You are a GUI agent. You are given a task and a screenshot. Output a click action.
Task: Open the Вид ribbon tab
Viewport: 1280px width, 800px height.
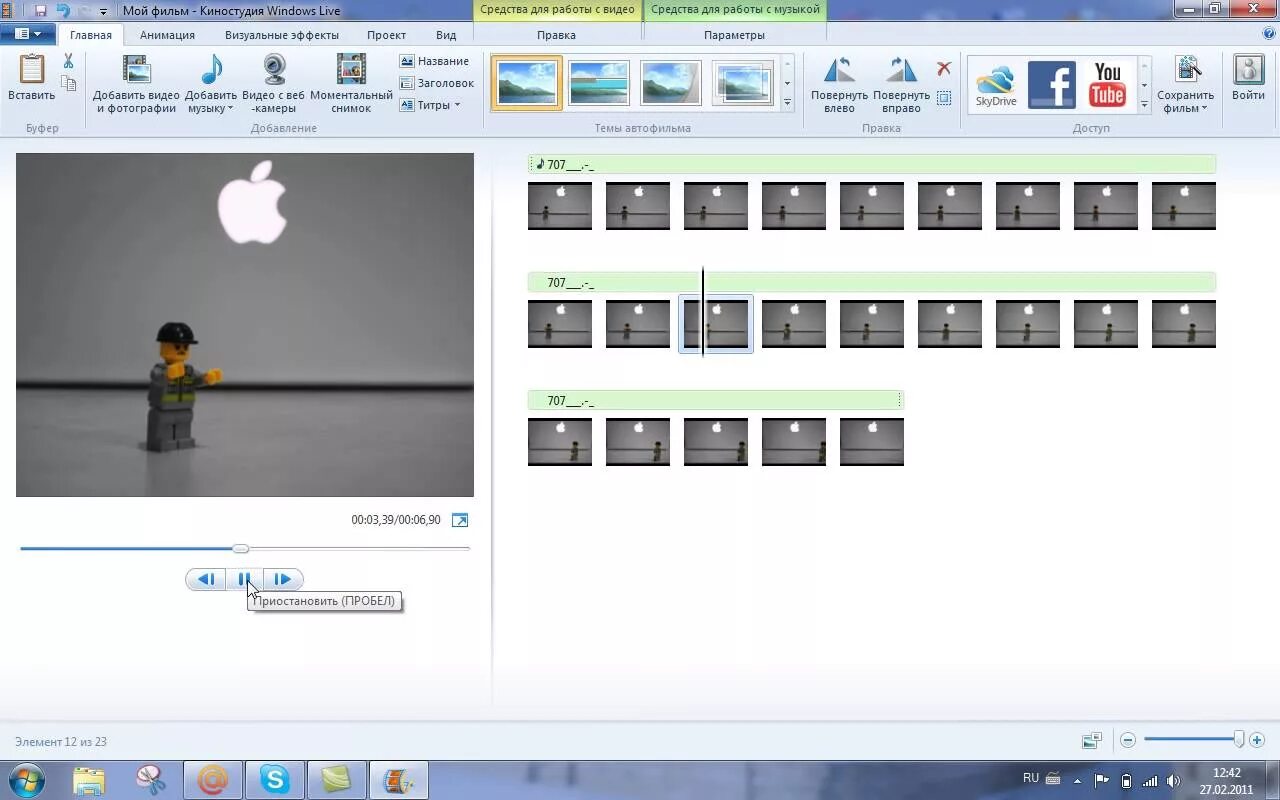click(x=446, y=35)
